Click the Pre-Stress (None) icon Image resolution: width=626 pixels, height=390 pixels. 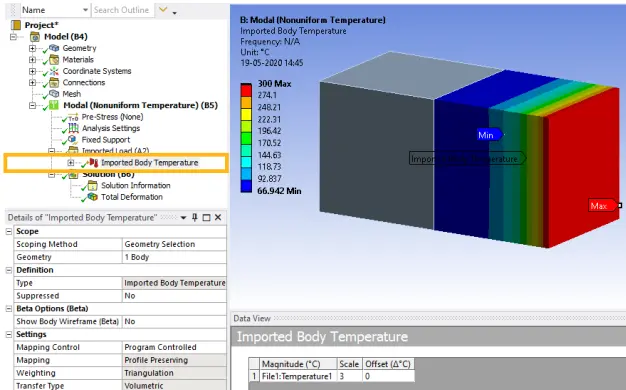(x=73, y=117)
